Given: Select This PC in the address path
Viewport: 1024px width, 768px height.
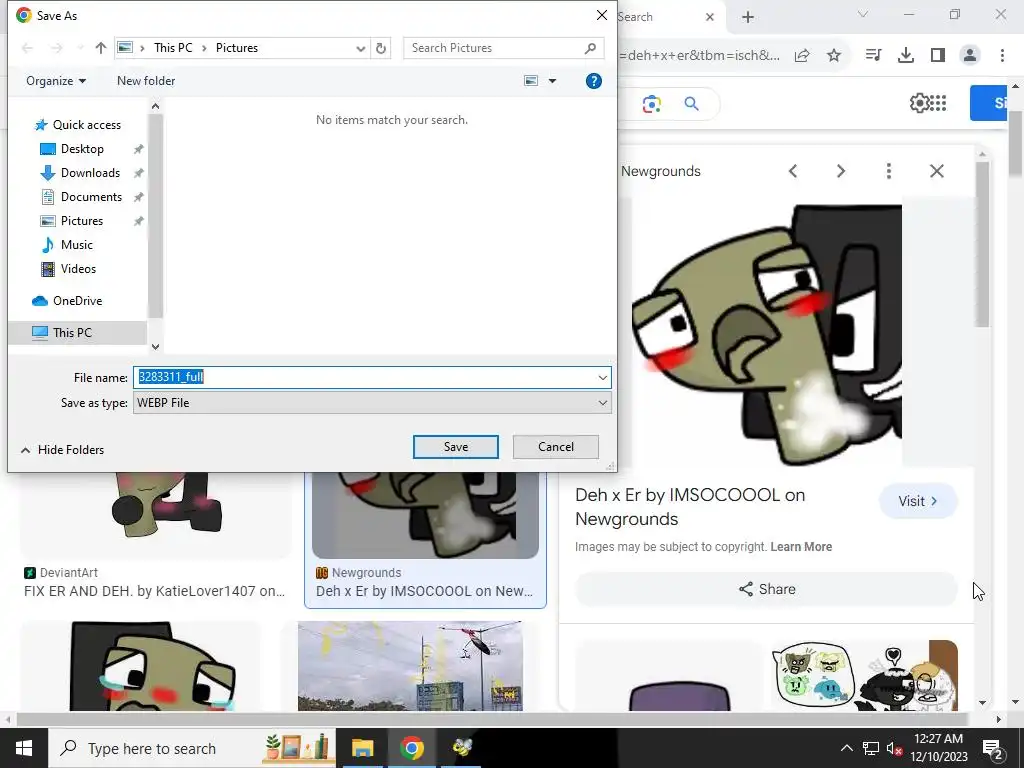Looking at the screenshot, I should click(x=173, y=48).
